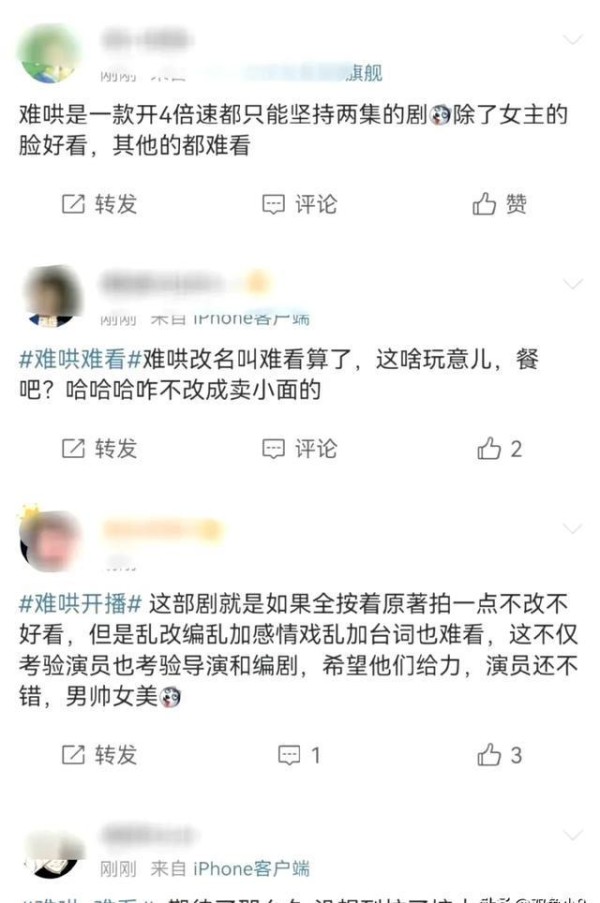Image resolution: width=600 pixels, height=903 pixels.
Task: Open comments on the 难哄4倍速 post
Action: point(299,204)
